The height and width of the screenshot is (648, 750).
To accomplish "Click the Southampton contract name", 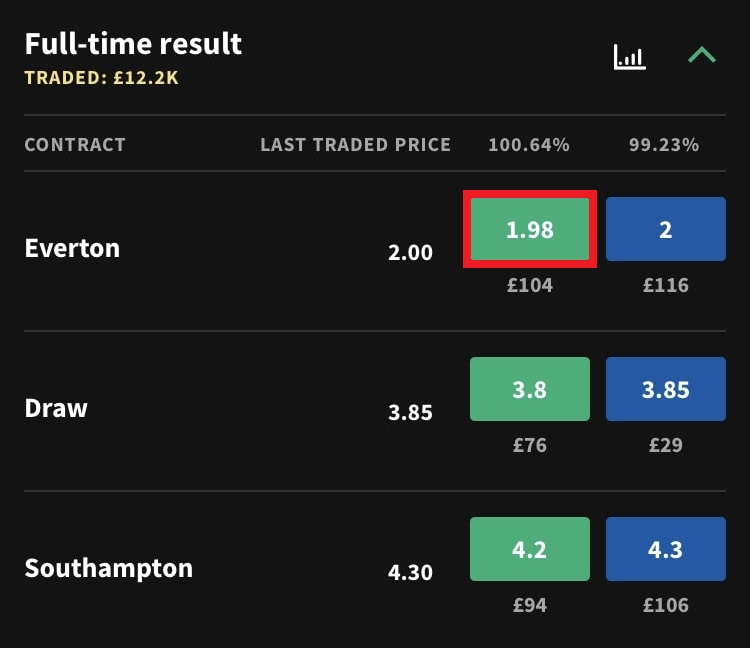I will click(108, 568).
